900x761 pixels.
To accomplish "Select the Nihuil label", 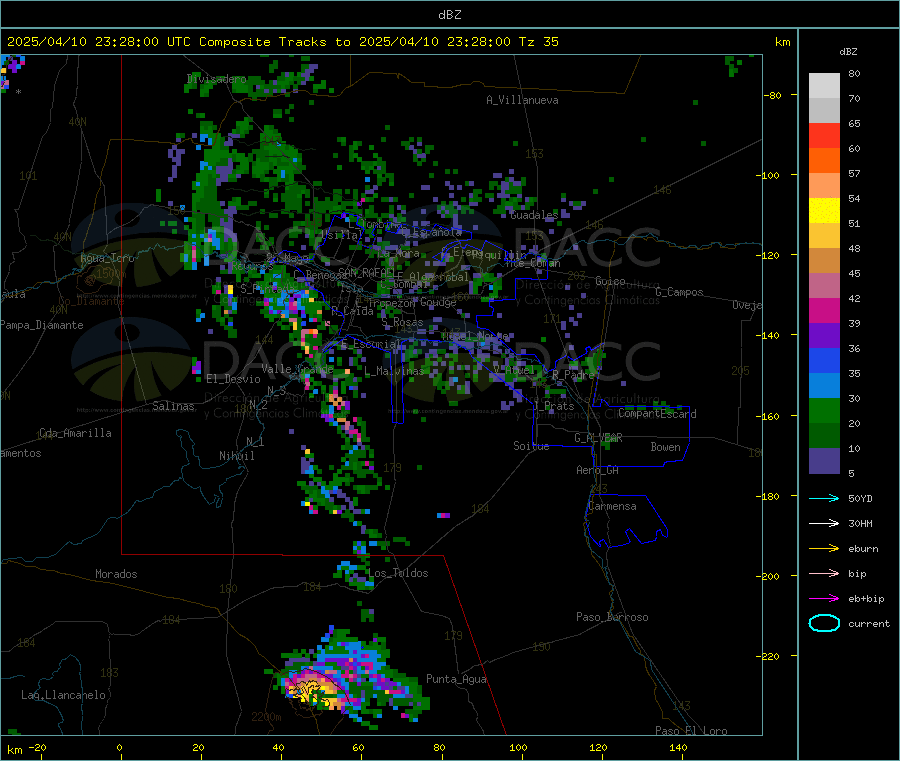I will click(236, 456).
